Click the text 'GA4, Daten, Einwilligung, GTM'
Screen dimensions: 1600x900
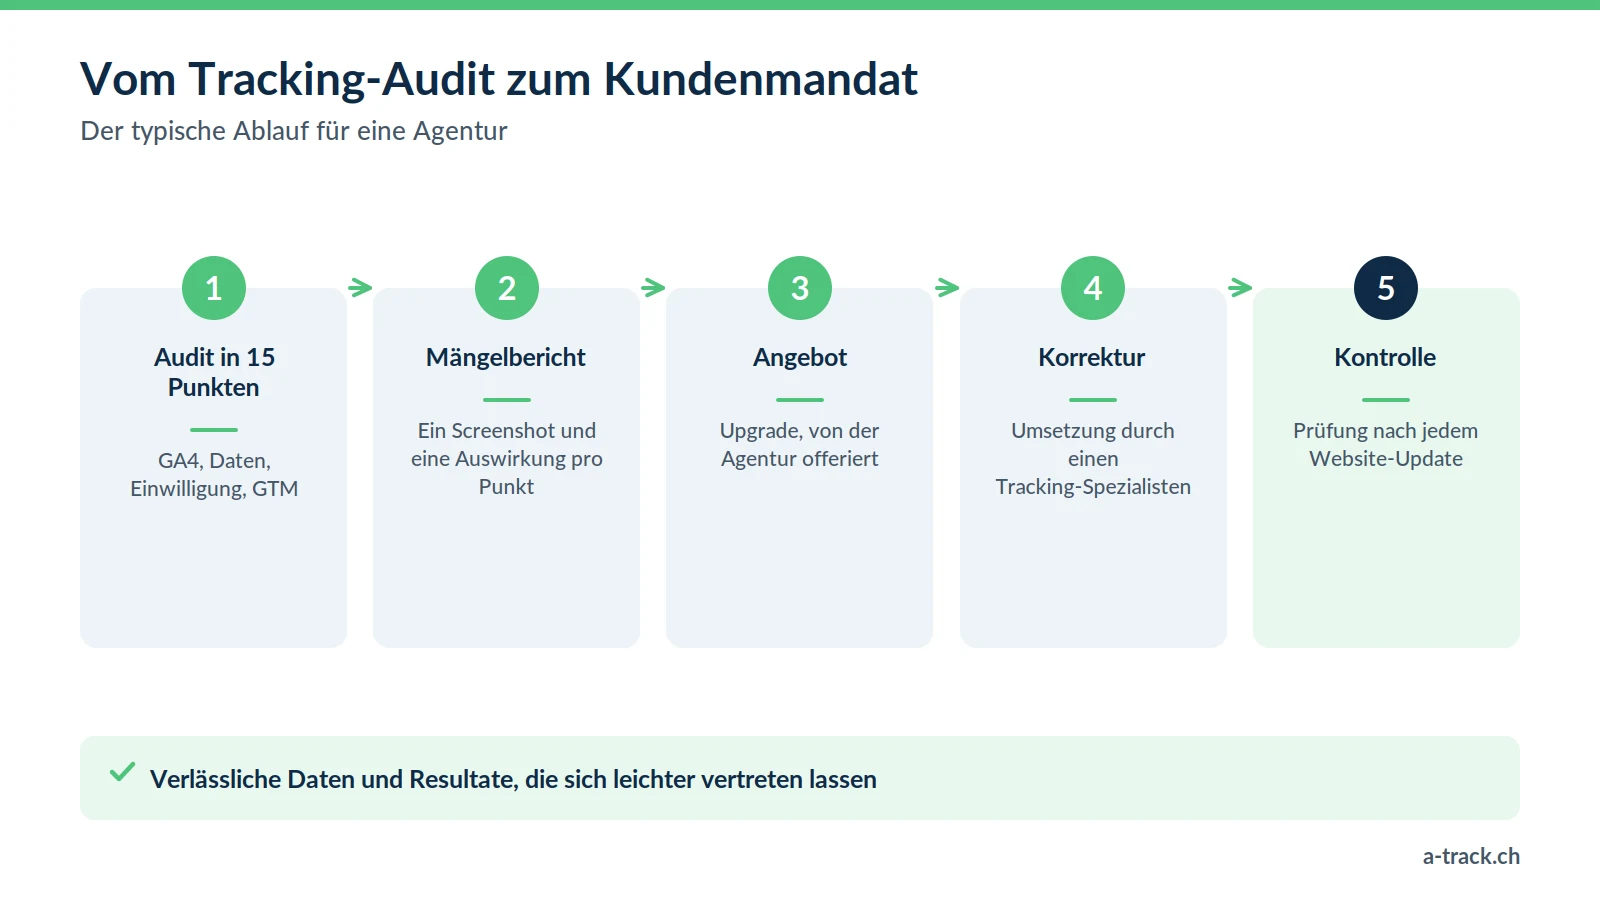214,475
